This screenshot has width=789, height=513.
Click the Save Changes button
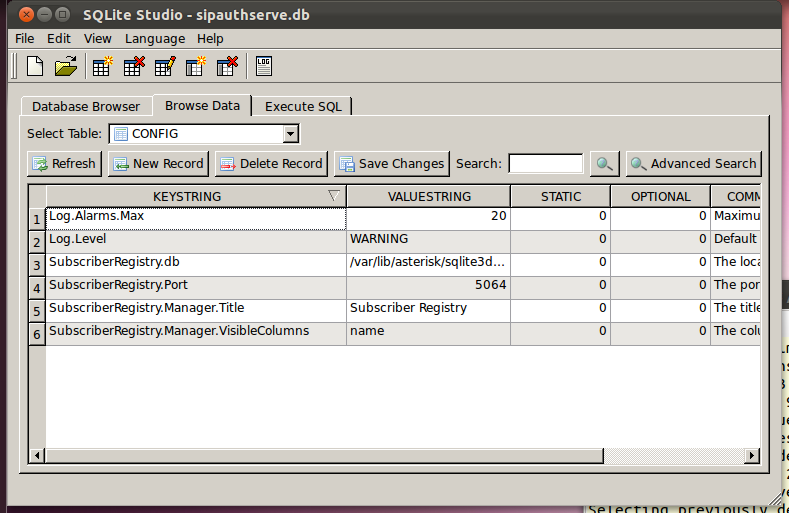(391, 164)
